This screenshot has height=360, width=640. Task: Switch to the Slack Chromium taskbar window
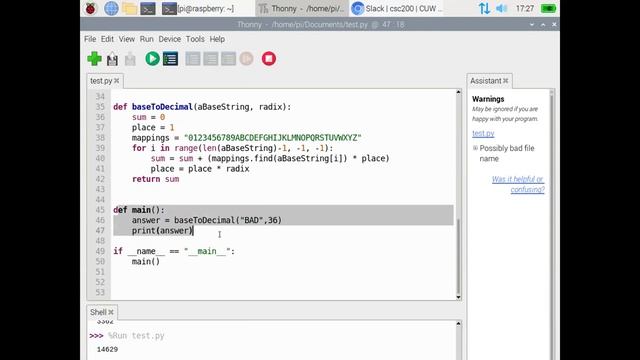(397, 8)
